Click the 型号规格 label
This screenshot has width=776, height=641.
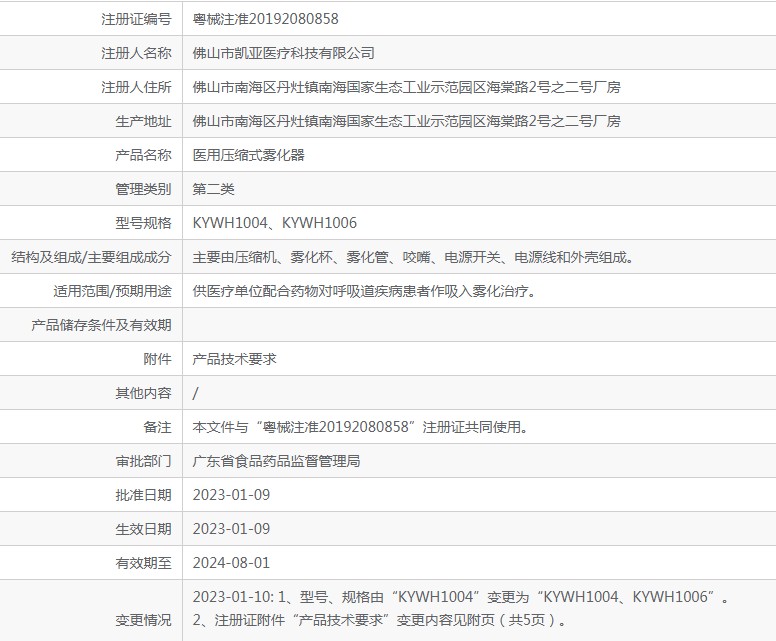point(143,223)
